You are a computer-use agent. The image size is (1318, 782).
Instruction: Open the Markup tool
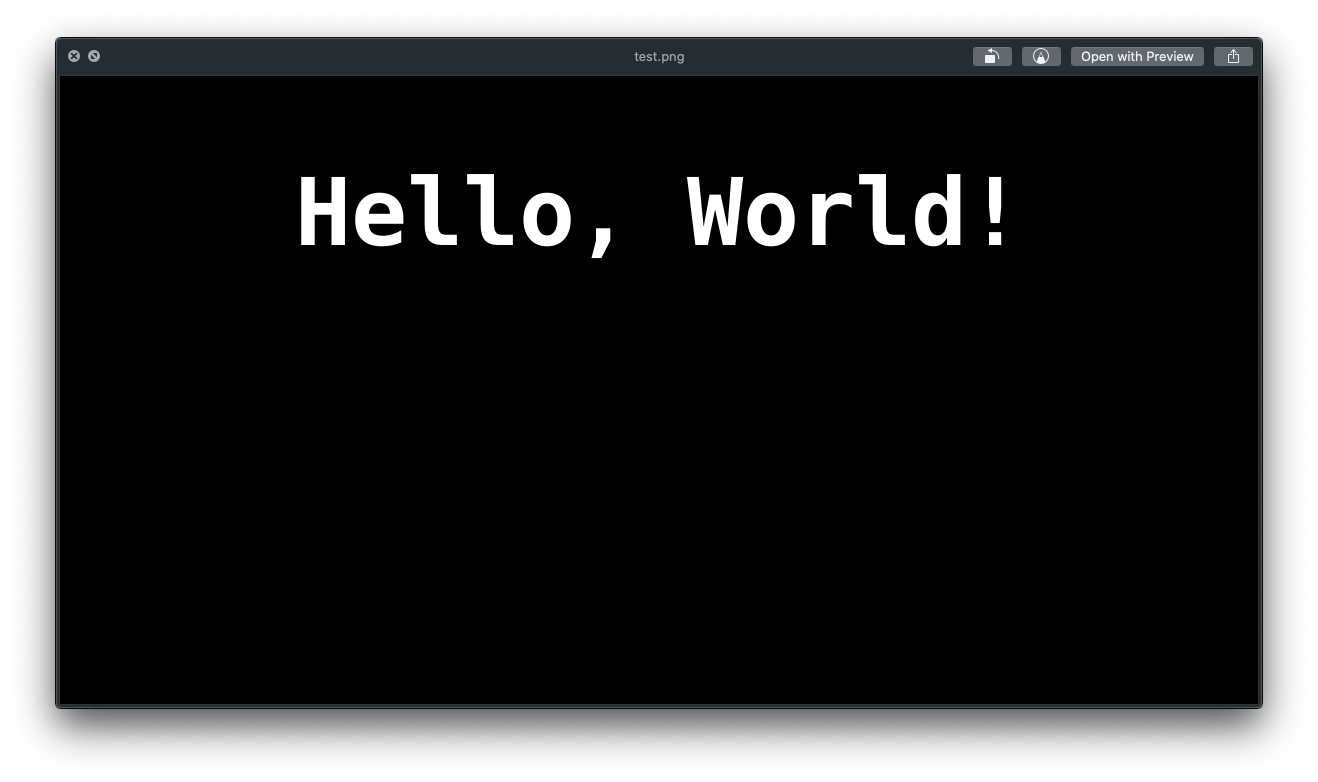1041,57
